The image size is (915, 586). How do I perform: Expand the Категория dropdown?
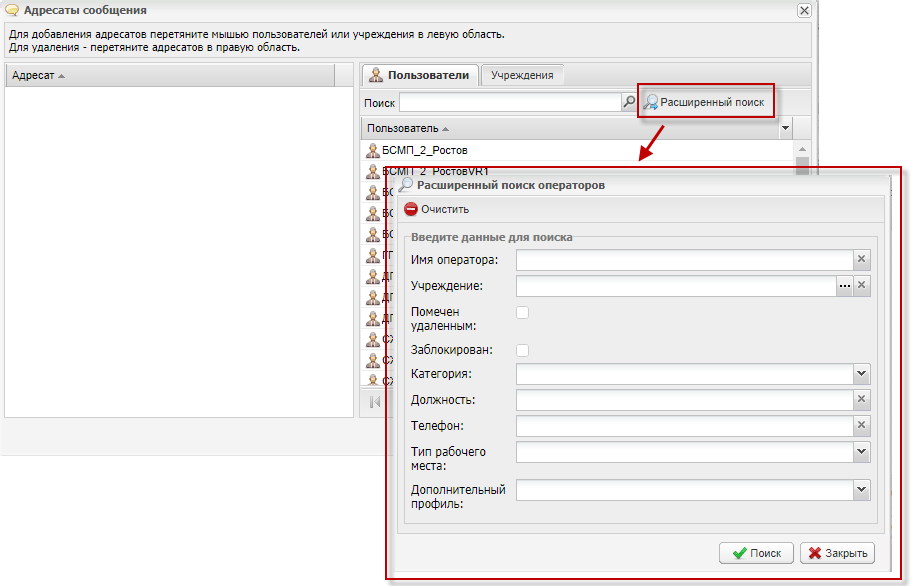coord(862,374)
